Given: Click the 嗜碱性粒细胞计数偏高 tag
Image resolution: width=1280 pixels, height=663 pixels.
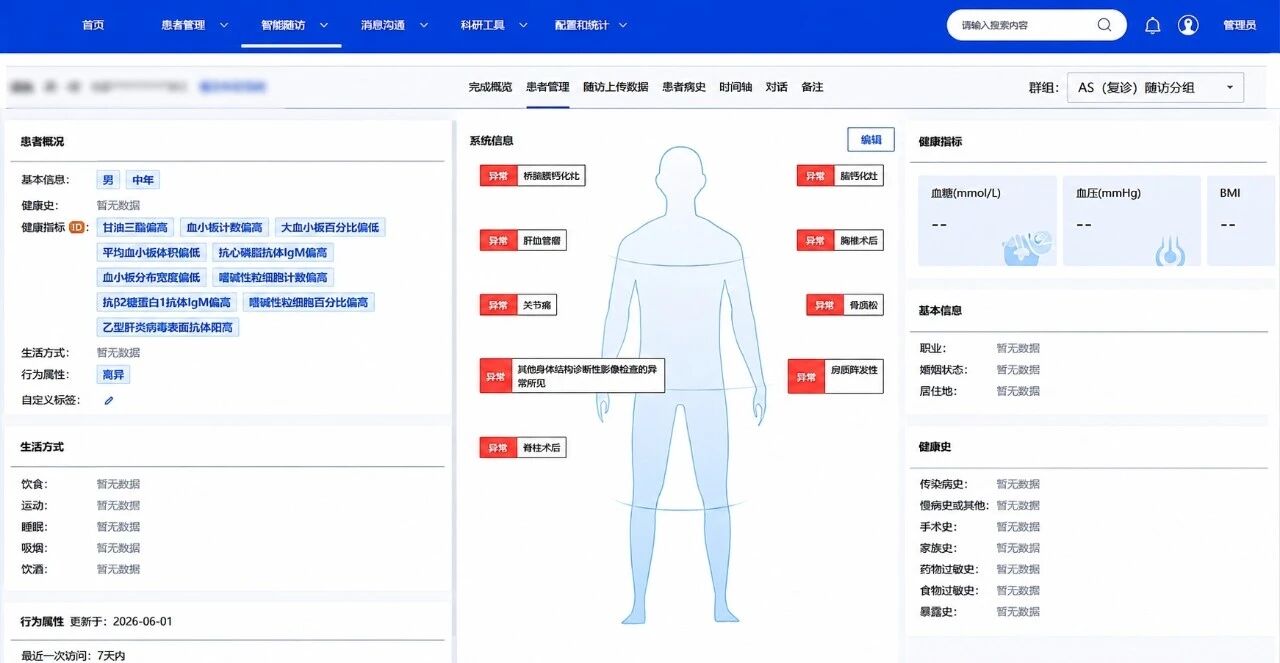Looking at the screenshot, I should point(274,278).
